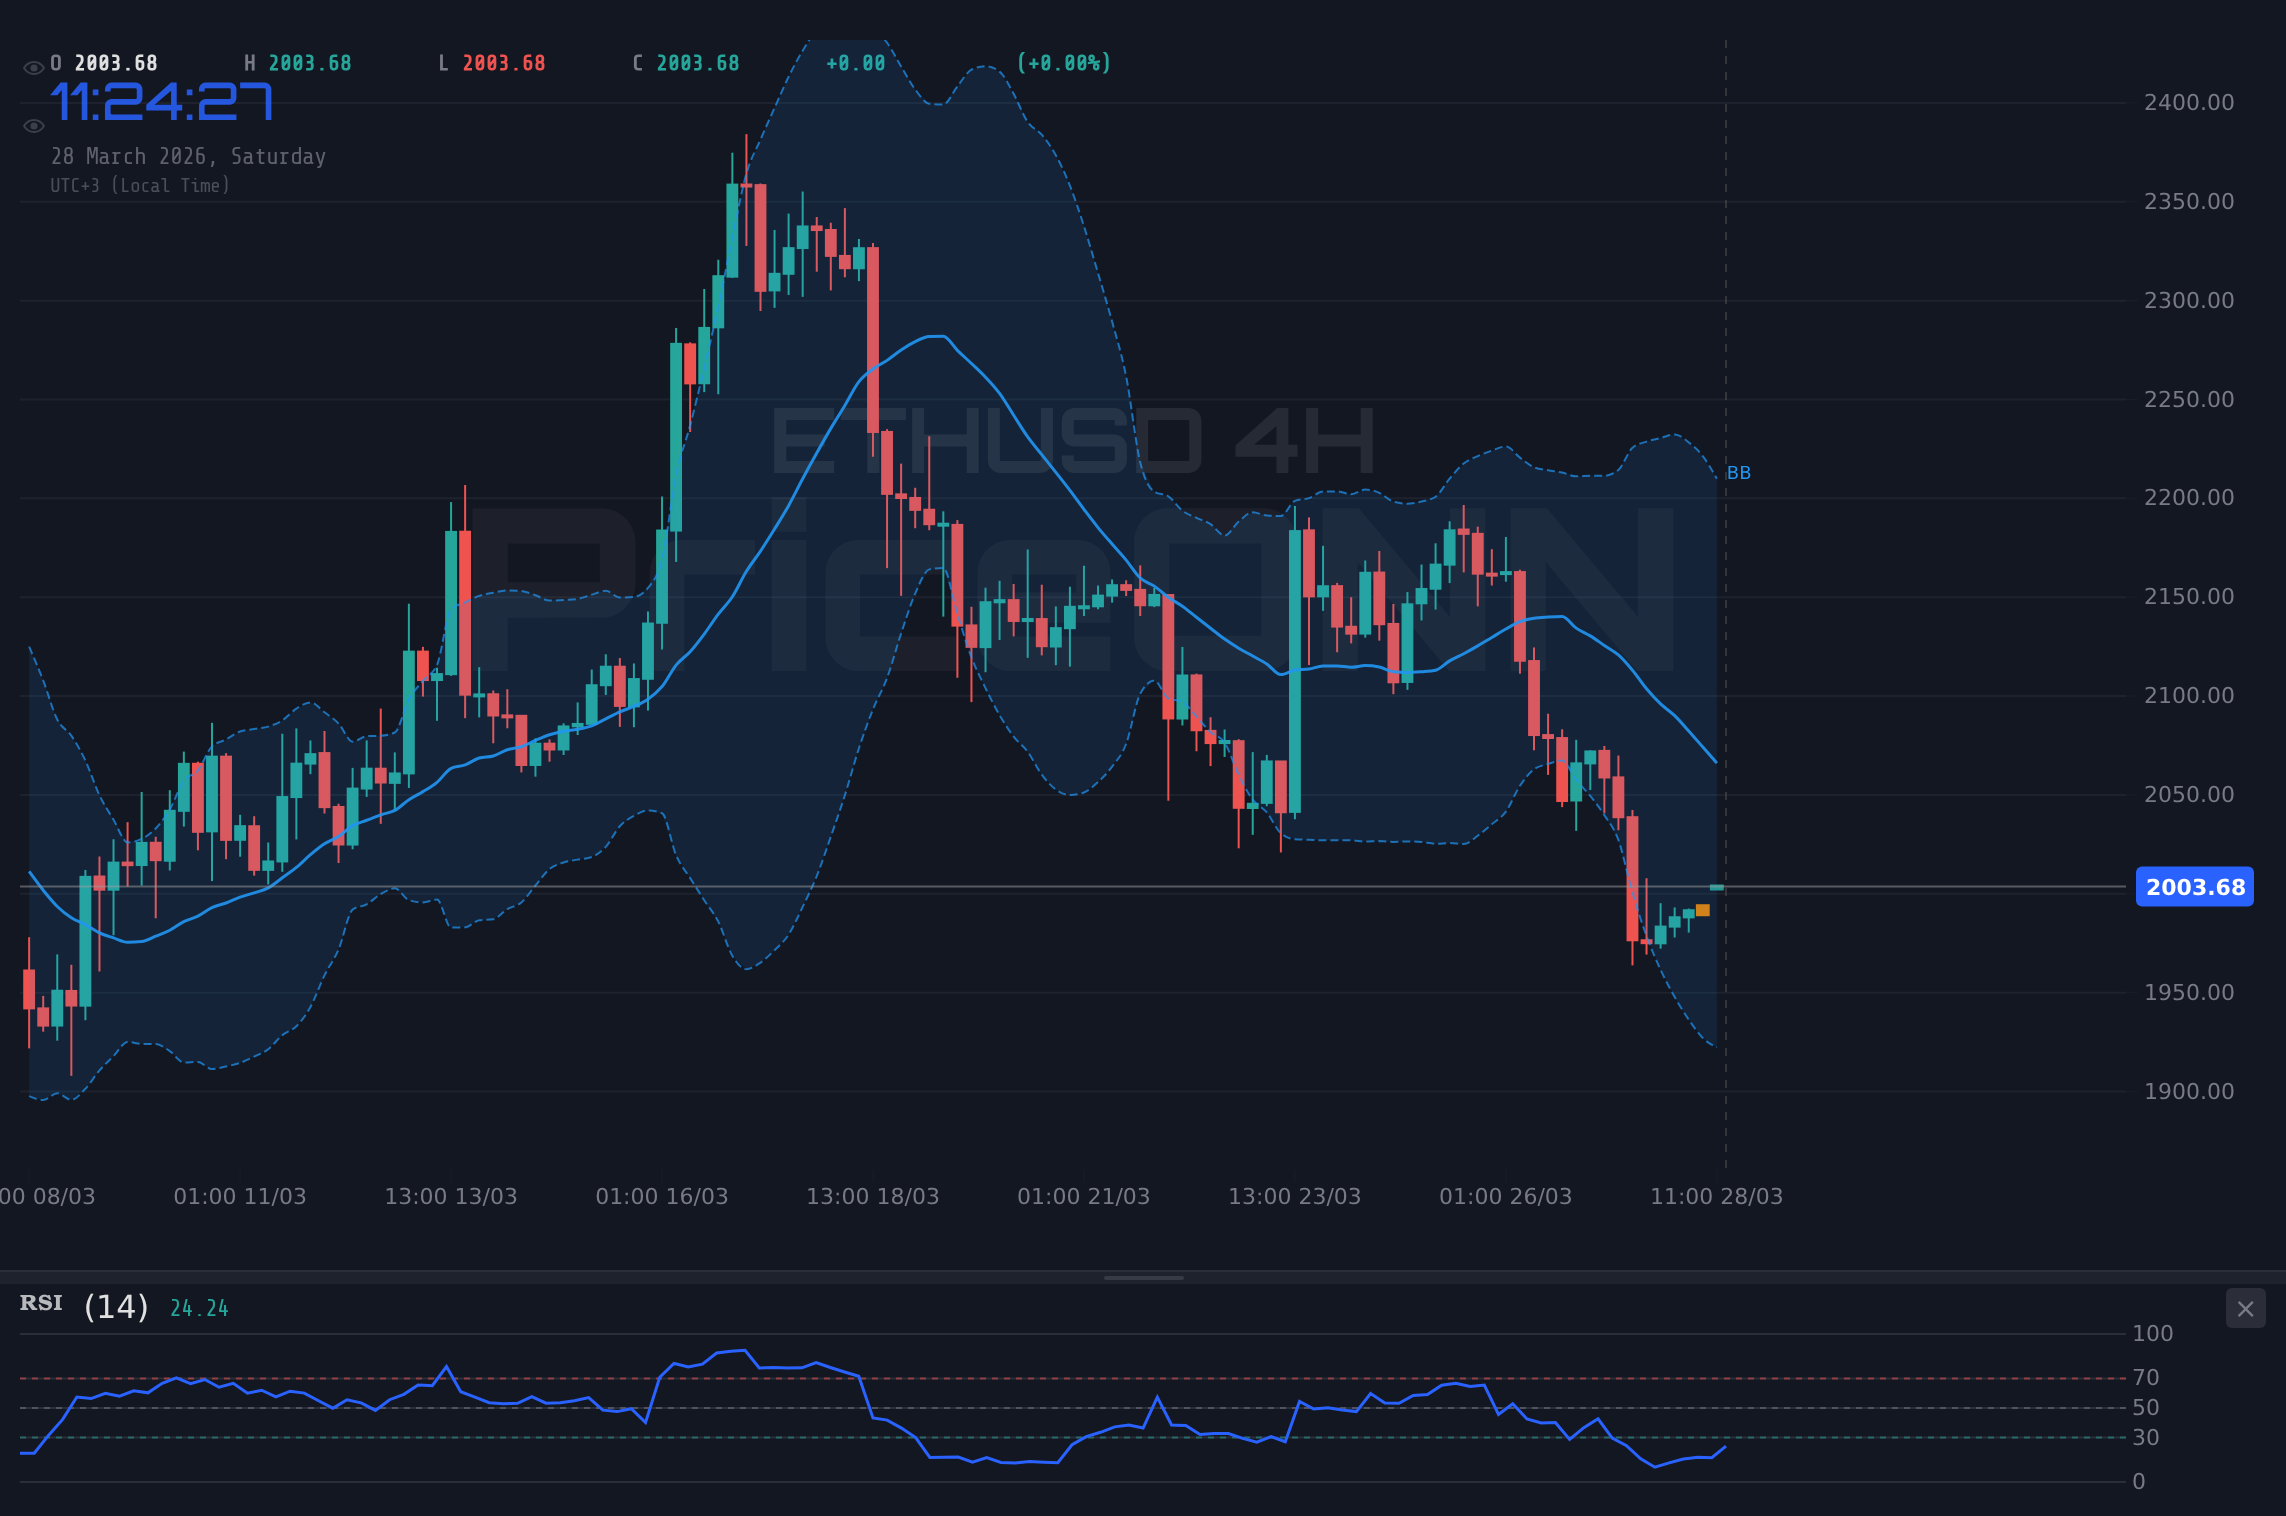Click the blue 2003.68 price tag on the axis
Viewport: 2286px width, 1516px height.
(x=2194, y=887)
